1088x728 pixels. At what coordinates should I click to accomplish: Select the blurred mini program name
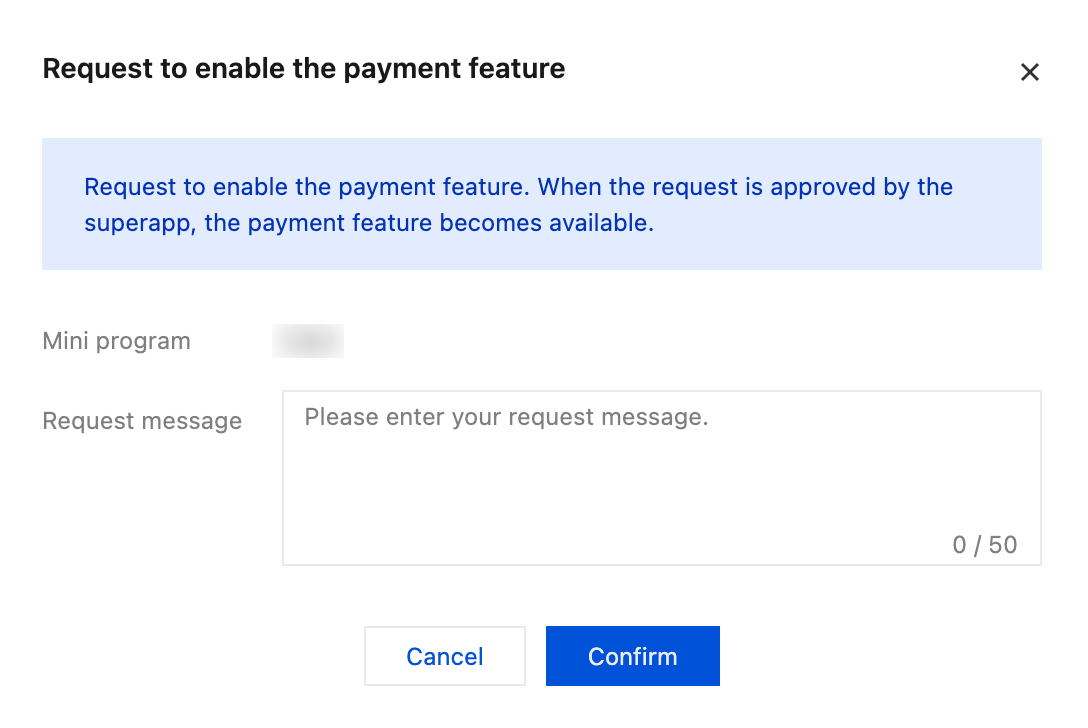tap(308, 341)
